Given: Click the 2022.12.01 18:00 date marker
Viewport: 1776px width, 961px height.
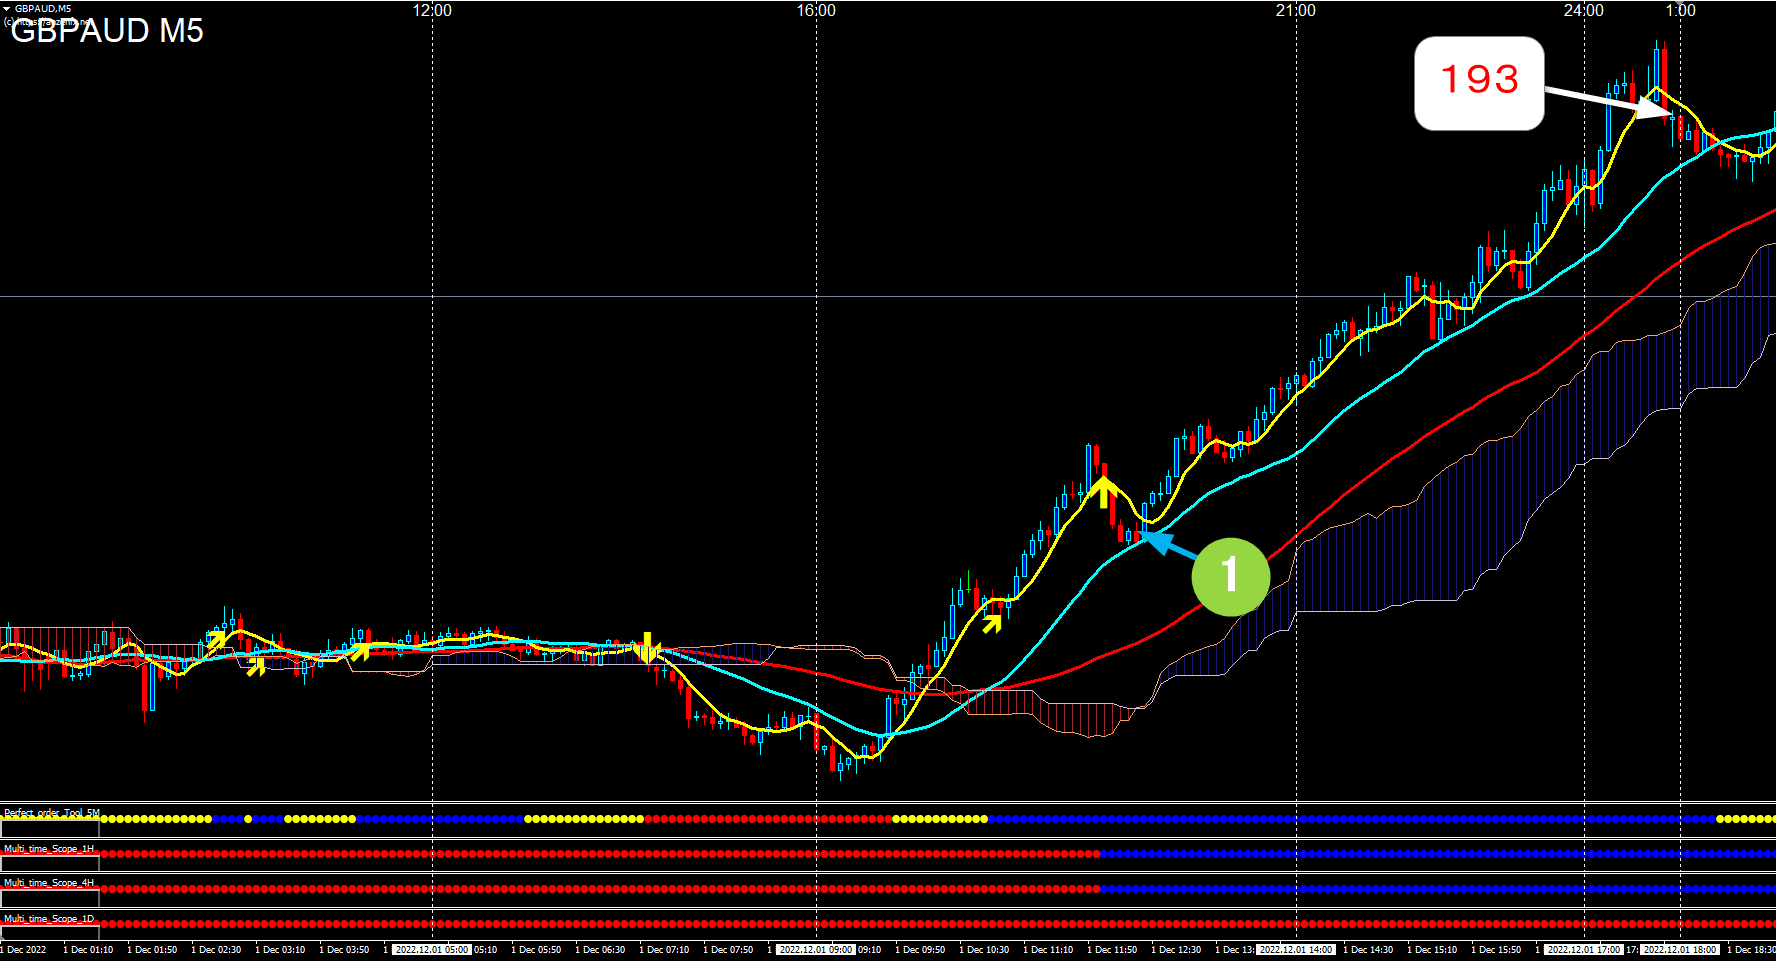Looking at the screenshot, I should pyautogui.click(x=1680, y=950).
